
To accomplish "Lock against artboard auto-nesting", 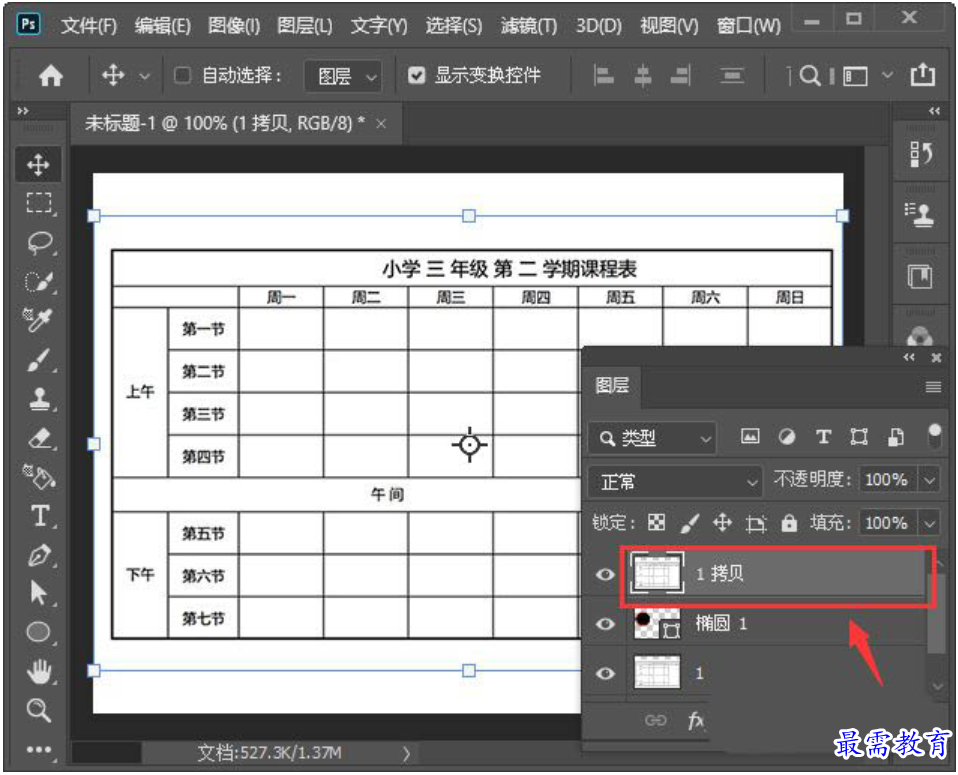I will pos(756,523).
